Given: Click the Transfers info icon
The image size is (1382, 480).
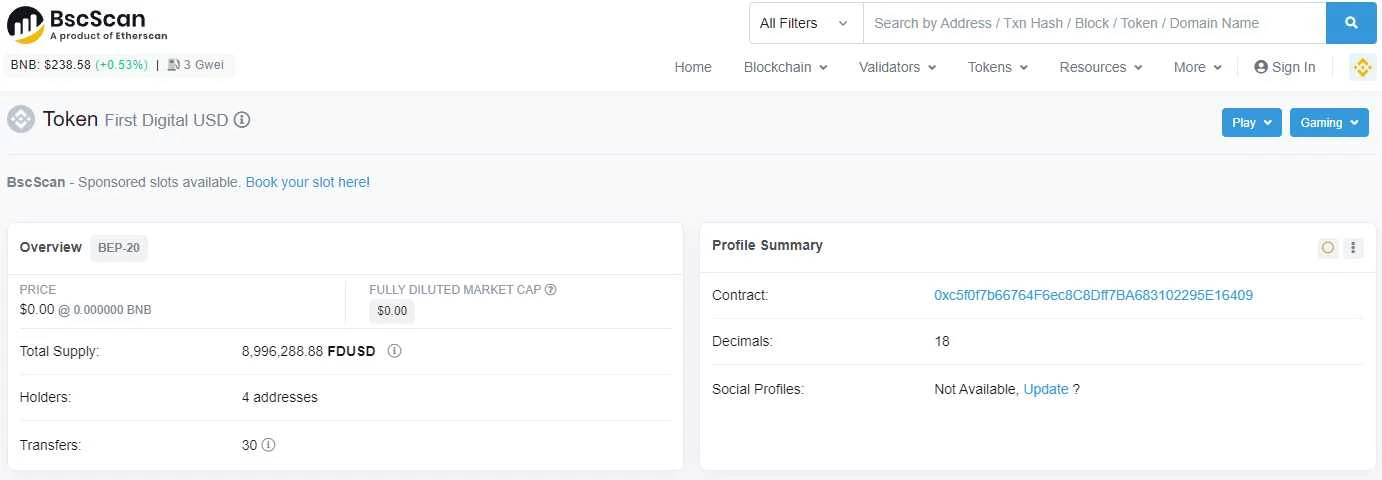Looking at the screenshot, I should coord(269,445).
